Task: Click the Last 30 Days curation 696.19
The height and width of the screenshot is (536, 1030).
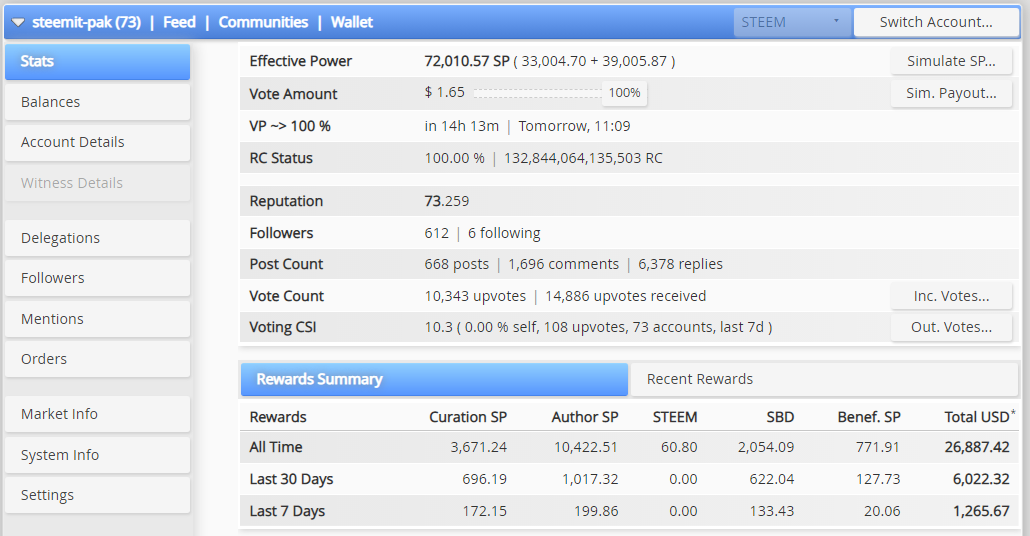Action: [484, 480]
